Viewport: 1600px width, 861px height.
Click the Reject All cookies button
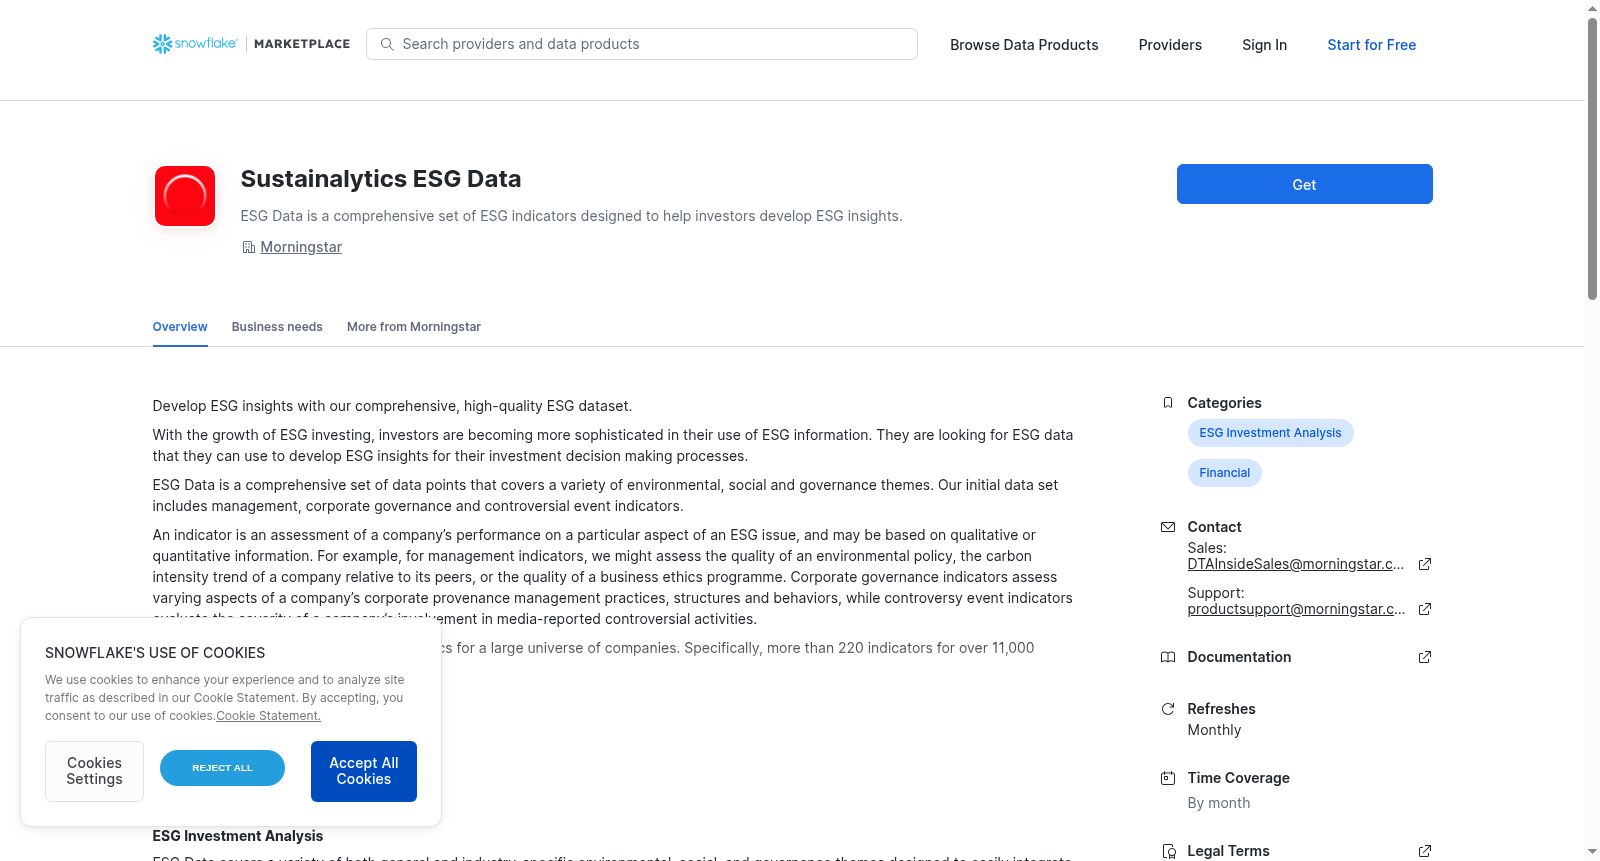222,768
